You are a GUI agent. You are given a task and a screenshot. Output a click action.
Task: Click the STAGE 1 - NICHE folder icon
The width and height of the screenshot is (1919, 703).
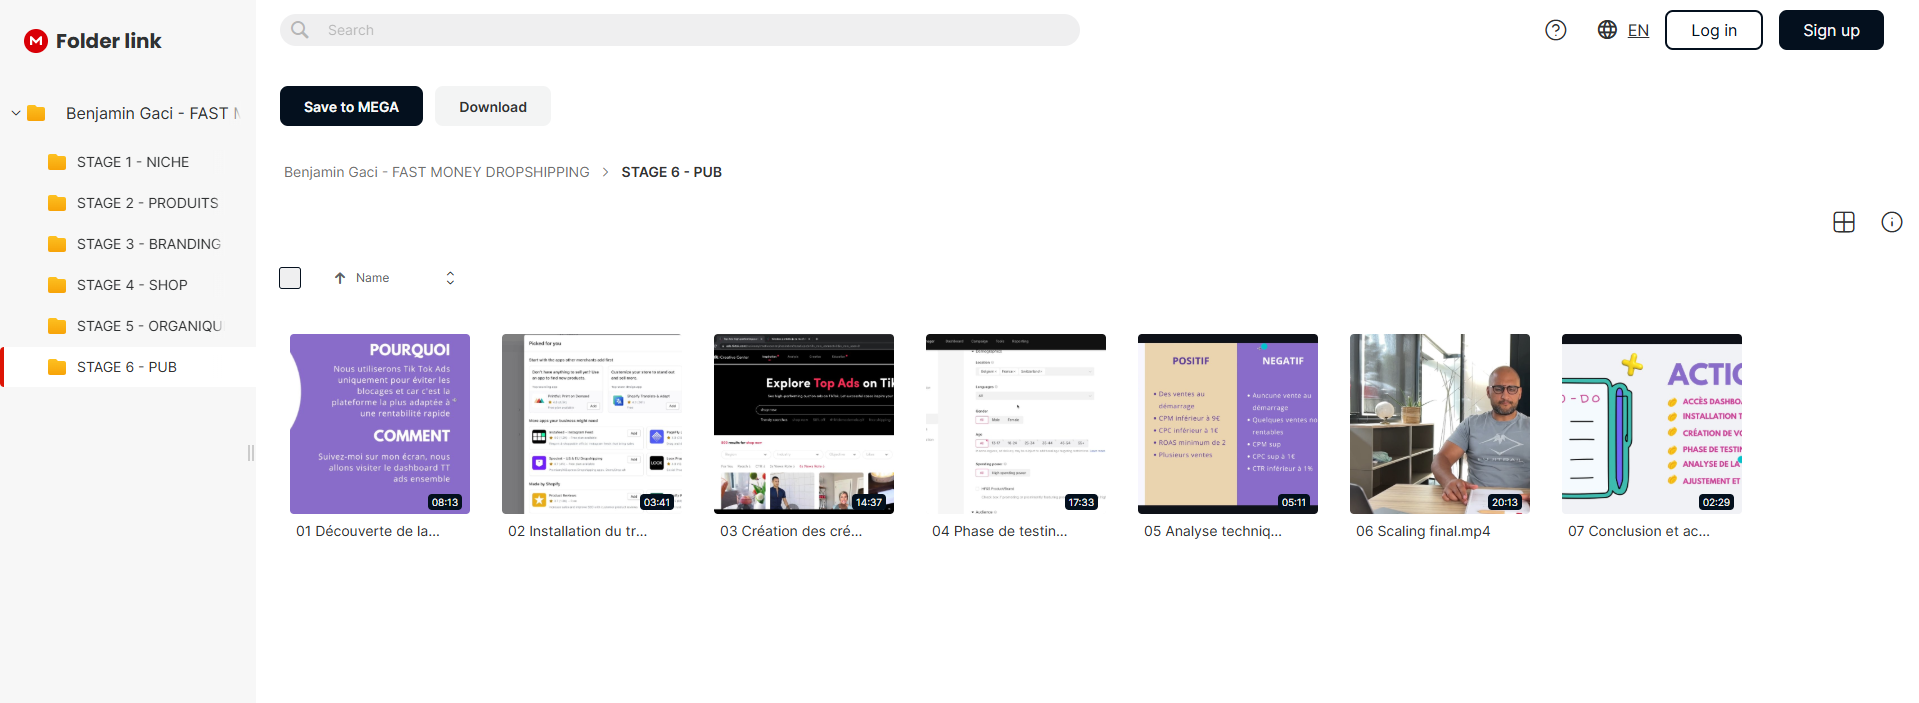click(x=57, y=162)
